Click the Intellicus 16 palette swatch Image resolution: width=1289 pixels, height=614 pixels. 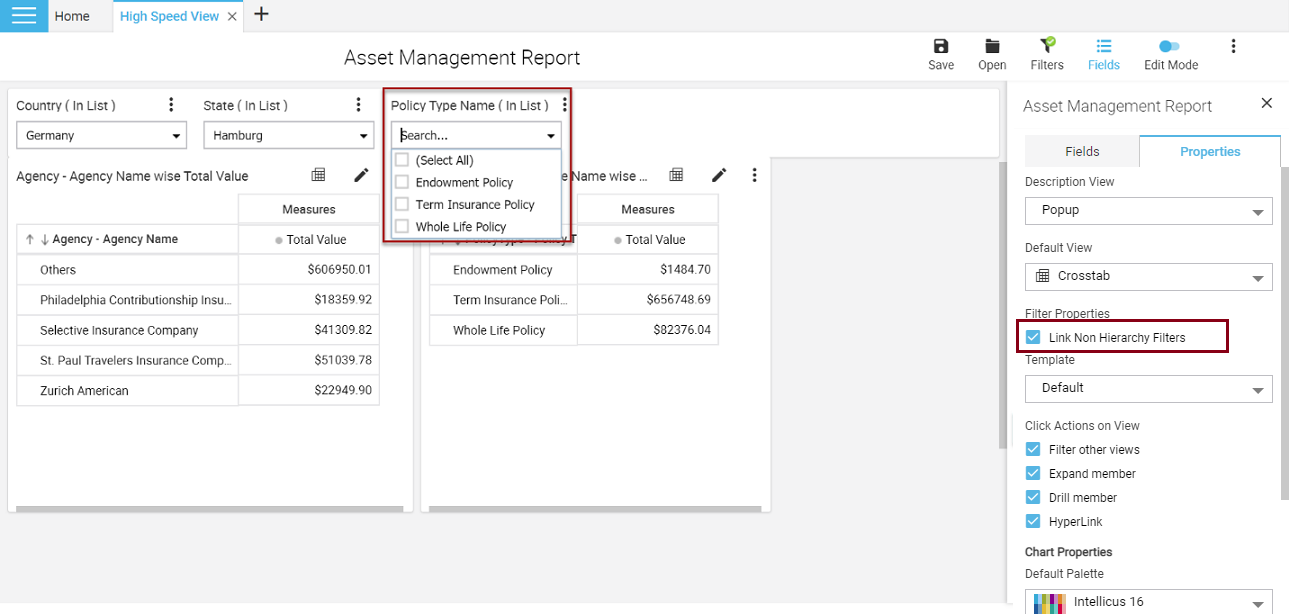coord(1050,603)
